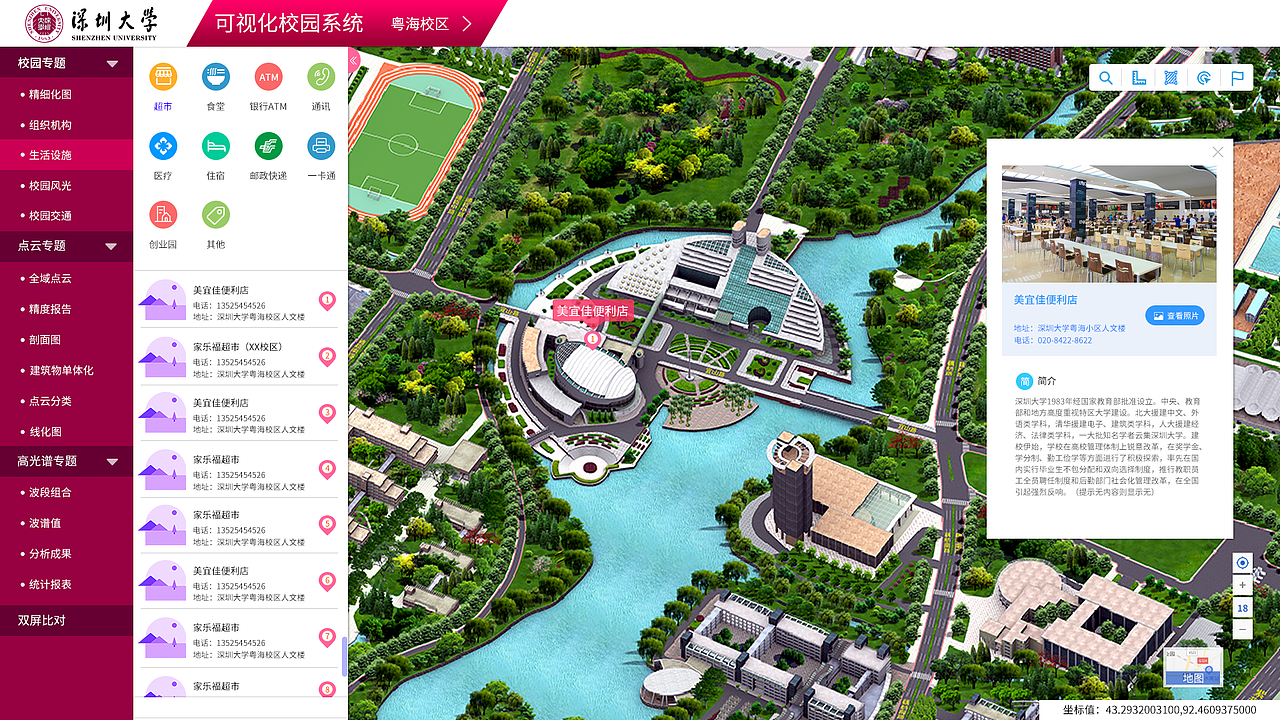Open 双屏比对 dual screen comparison

66,620
